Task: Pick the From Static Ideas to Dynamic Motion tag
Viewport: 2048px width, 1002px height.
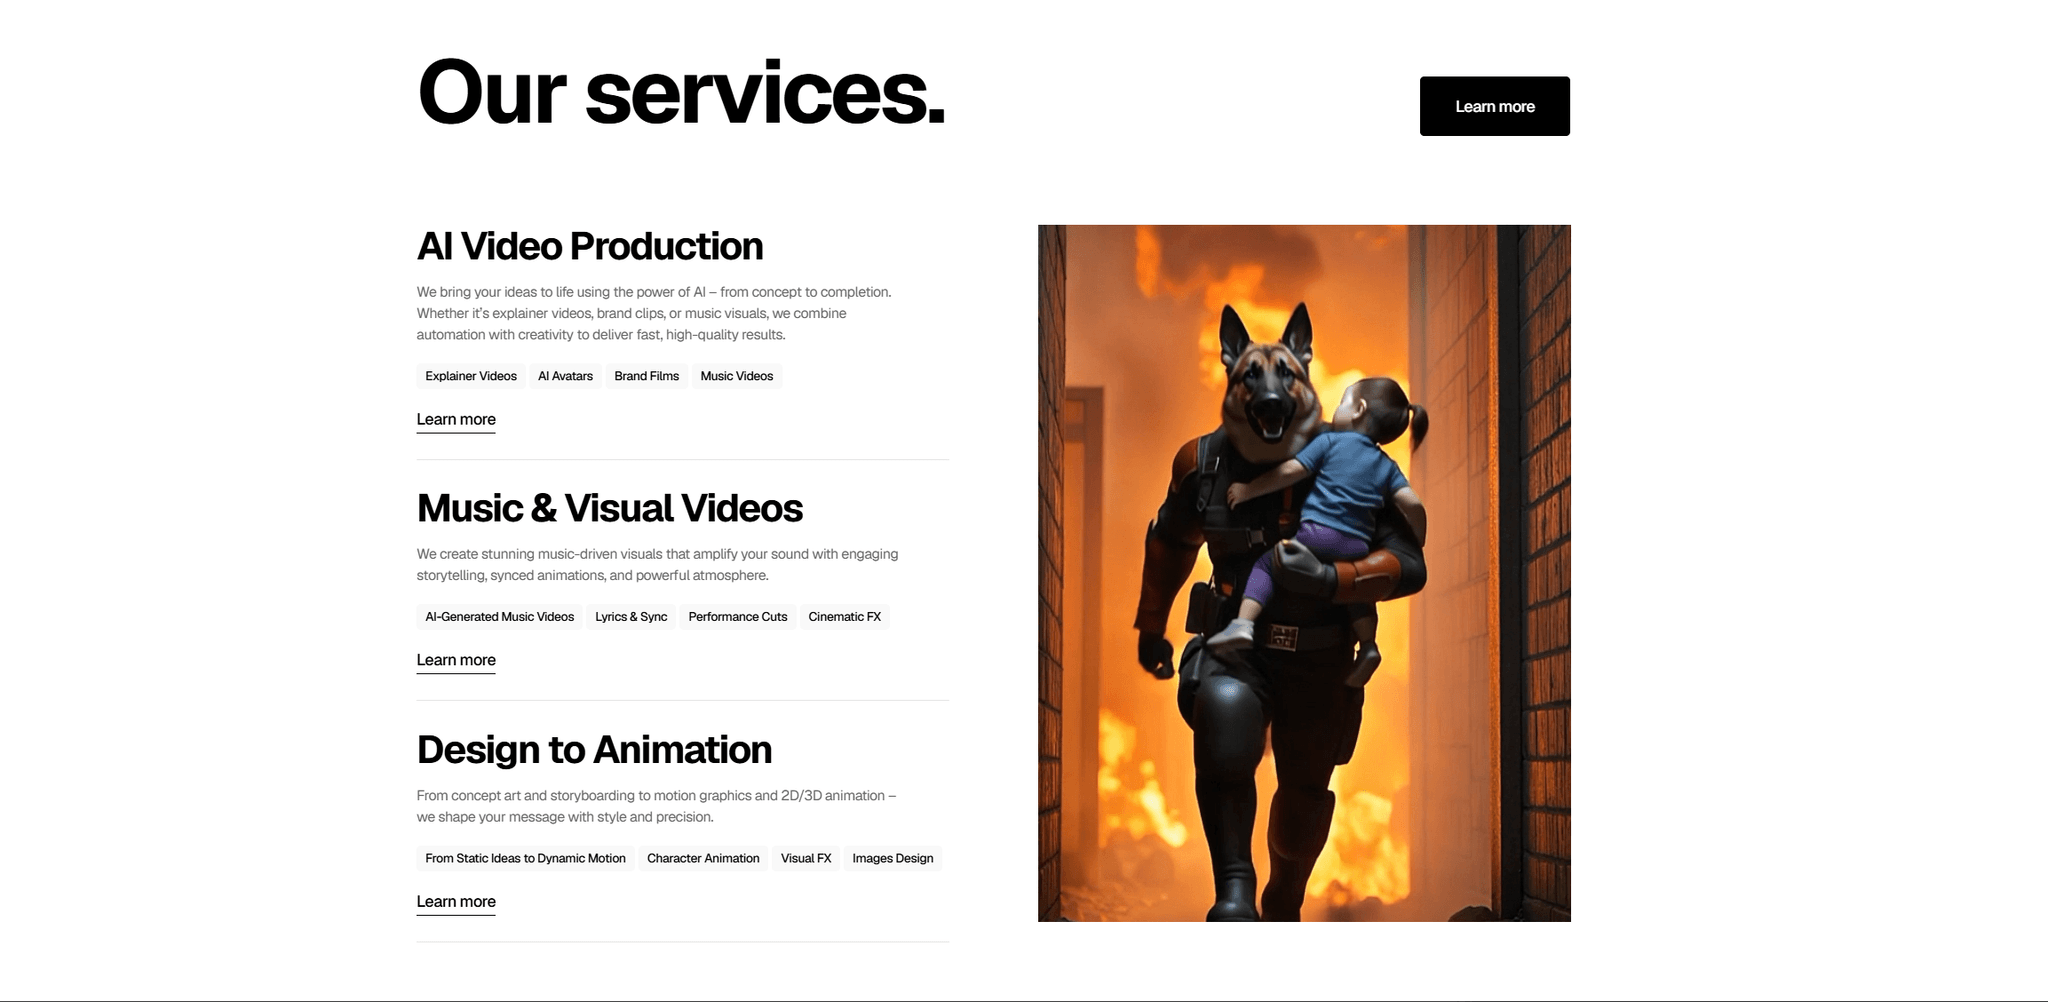Action: pyautogui.click(x=525, y=858)
